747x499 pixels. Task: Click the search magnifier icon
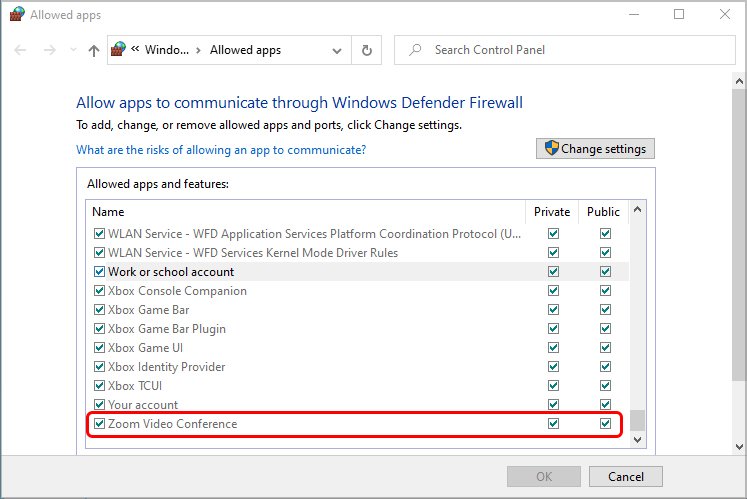[415, 50]
